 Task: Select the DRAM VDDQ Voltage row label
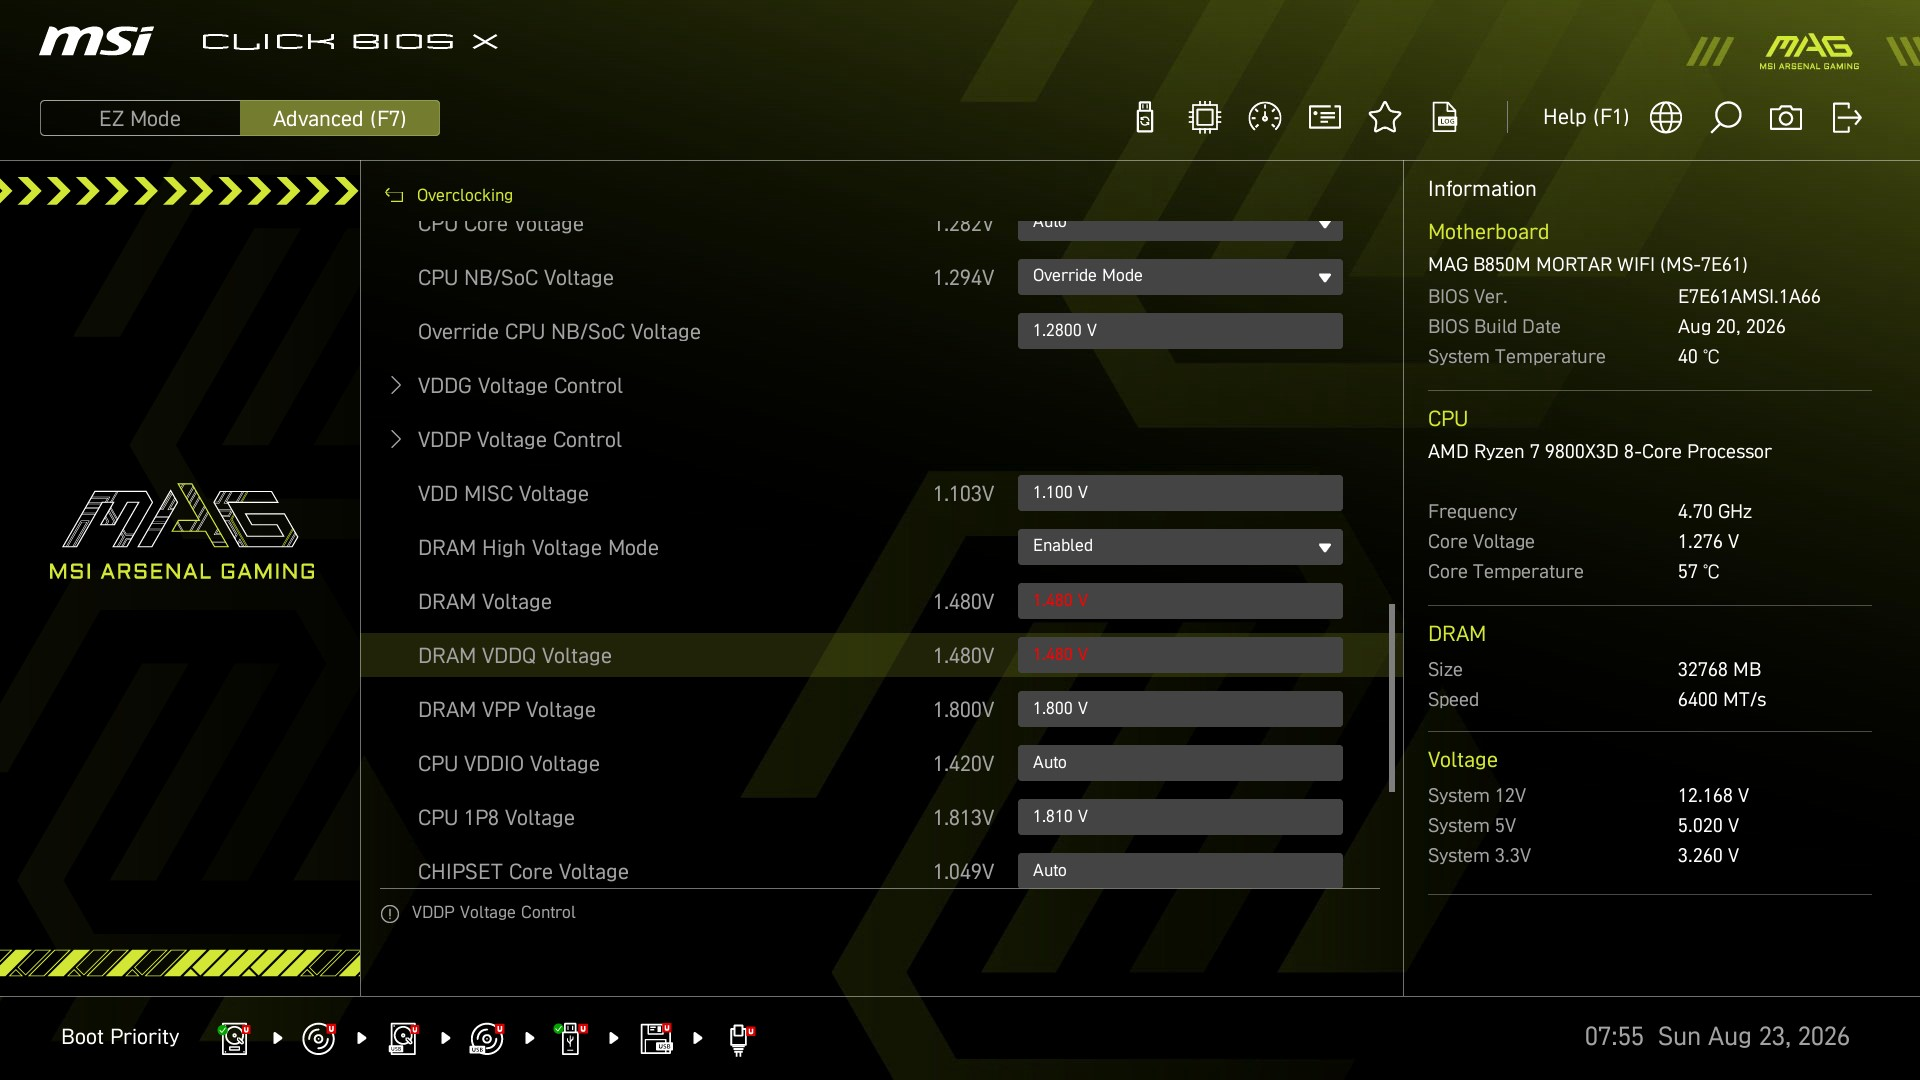coord(515,656)
